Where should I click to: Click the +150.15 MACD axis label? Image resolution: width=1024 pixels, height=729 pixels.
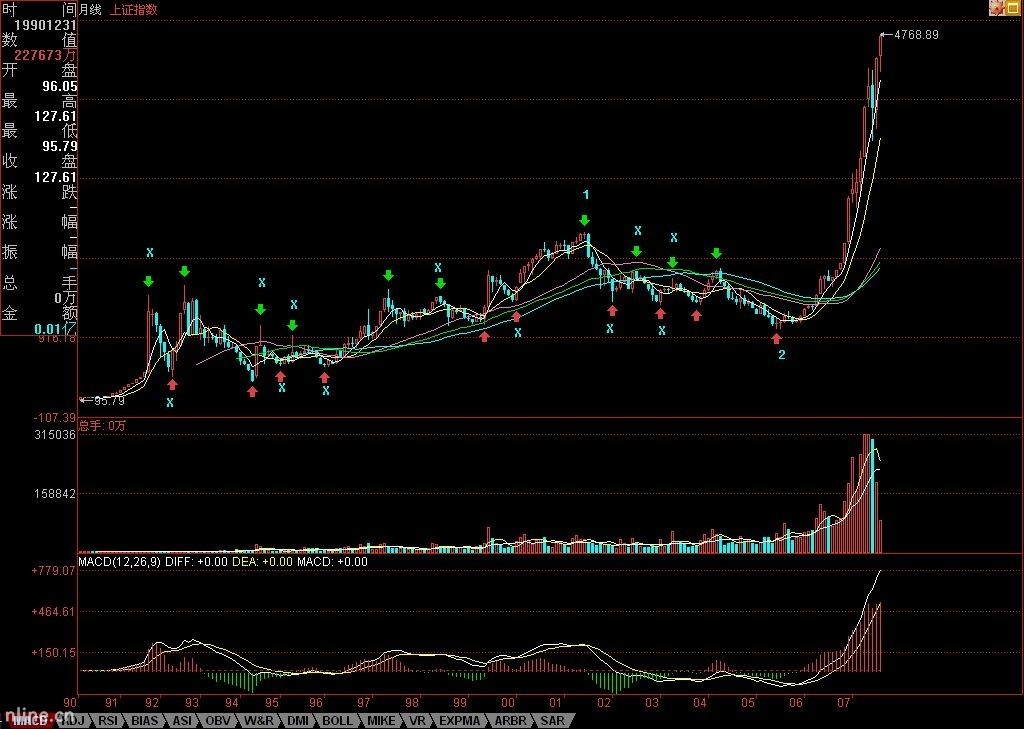(x=54, y=653)
